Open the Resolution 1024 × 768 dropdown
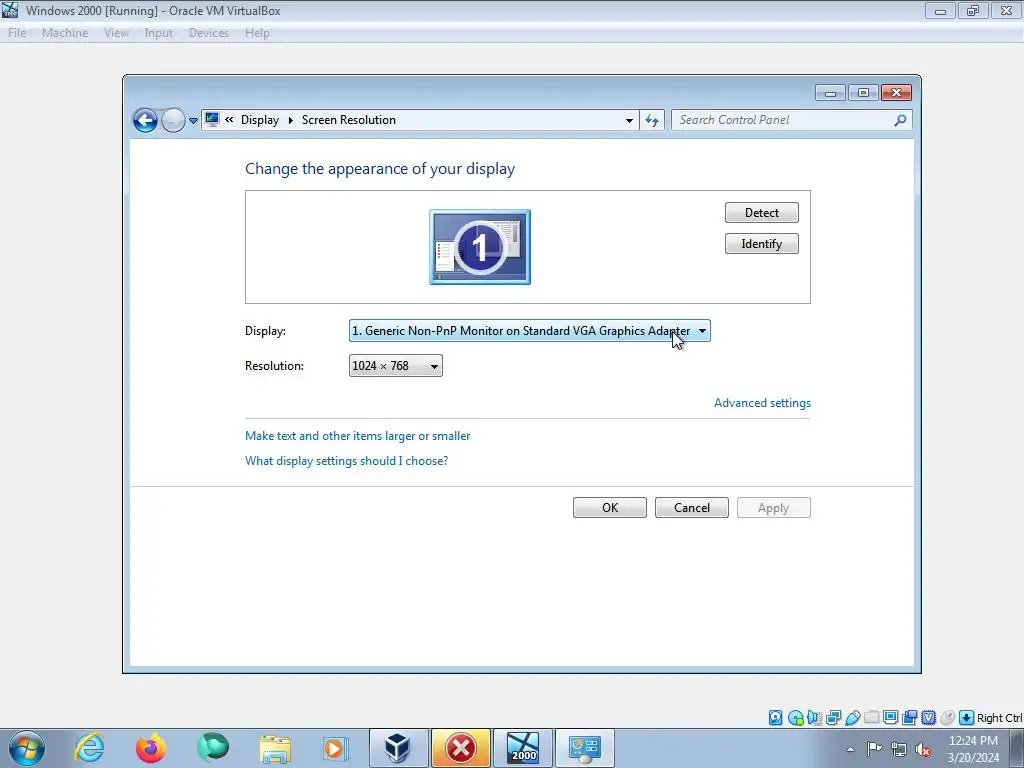Viewport: 1024px width, 768px height. pyautogui.click(x=396, y=366)
